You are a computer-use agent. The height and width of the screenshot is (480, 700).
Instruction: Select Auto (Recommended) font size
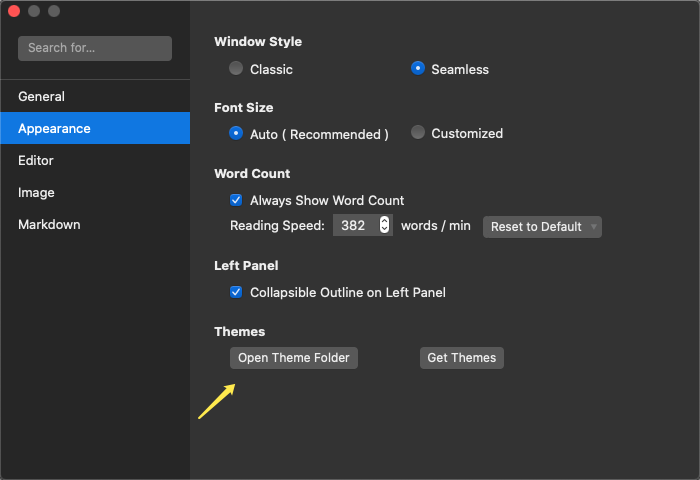236,133
